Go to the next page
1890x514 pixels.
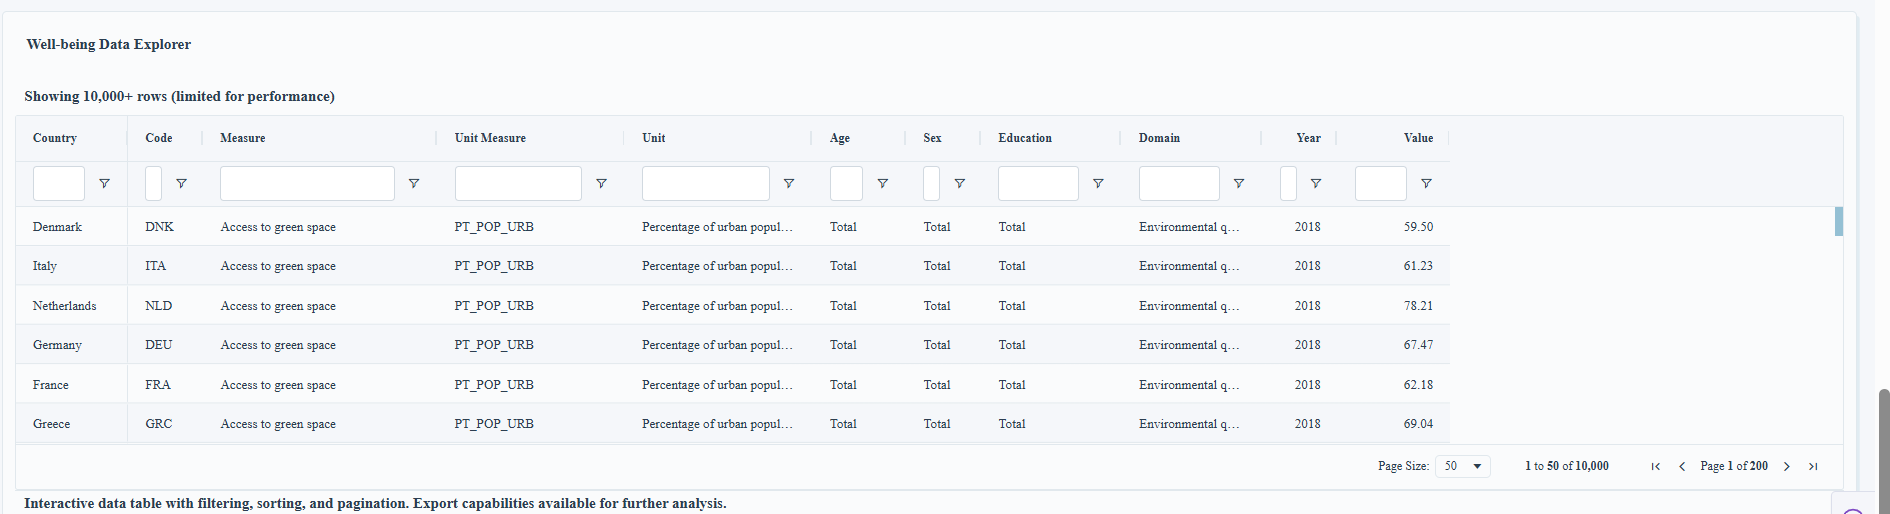(x=1787, y=467)
